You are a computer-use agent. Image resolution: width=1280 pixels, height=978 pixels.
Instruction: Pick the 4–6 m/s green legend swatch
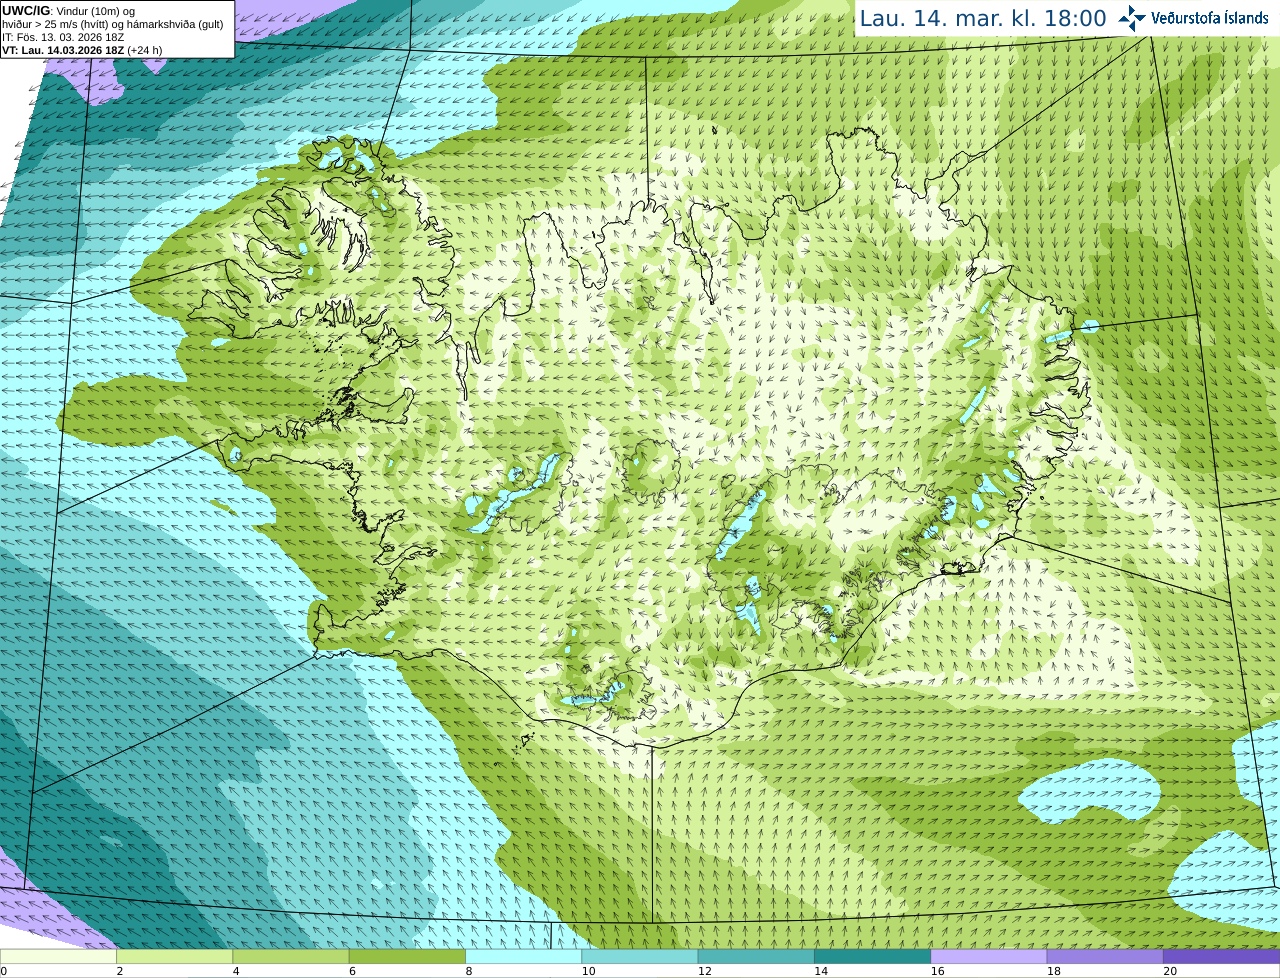(291, 956)
